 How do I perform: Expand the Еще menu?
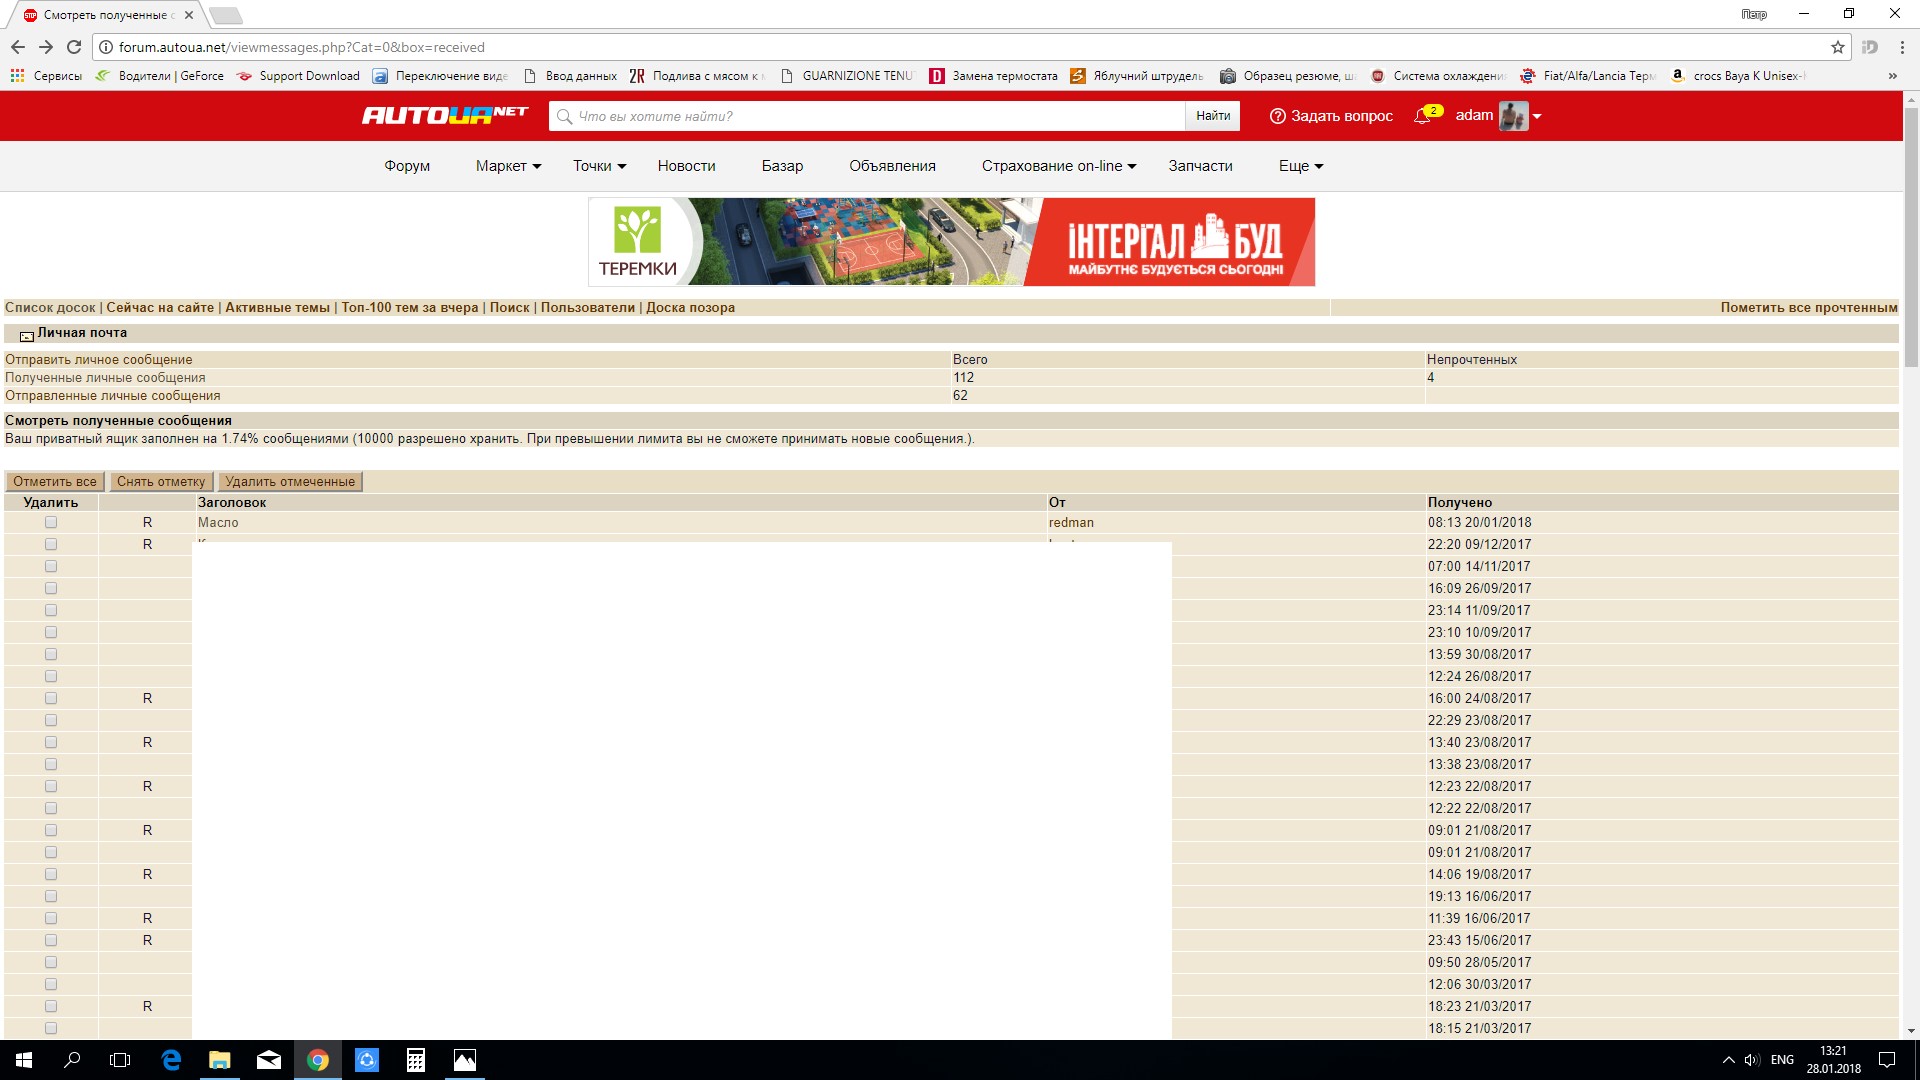tap(1300, 166)
